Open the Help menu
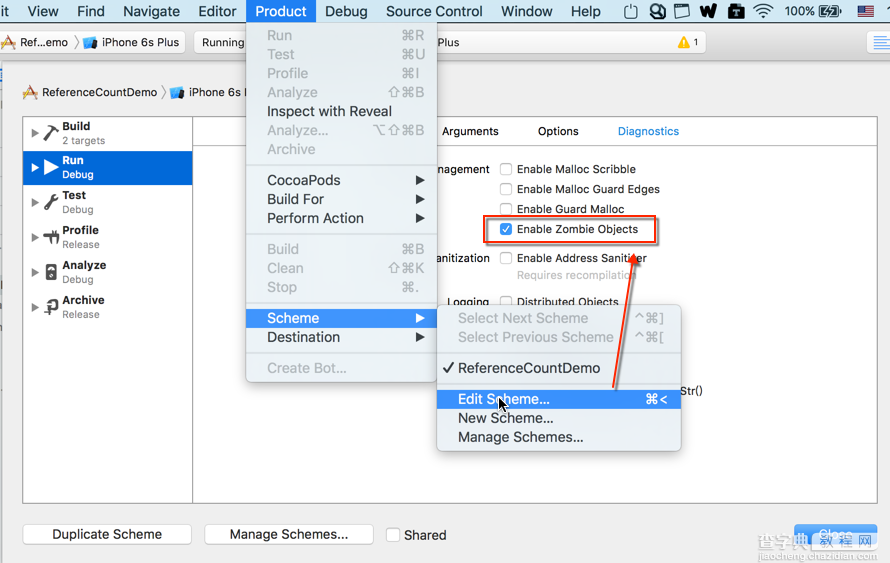Viewport: 890px width, 563px height. pos(586,11)
